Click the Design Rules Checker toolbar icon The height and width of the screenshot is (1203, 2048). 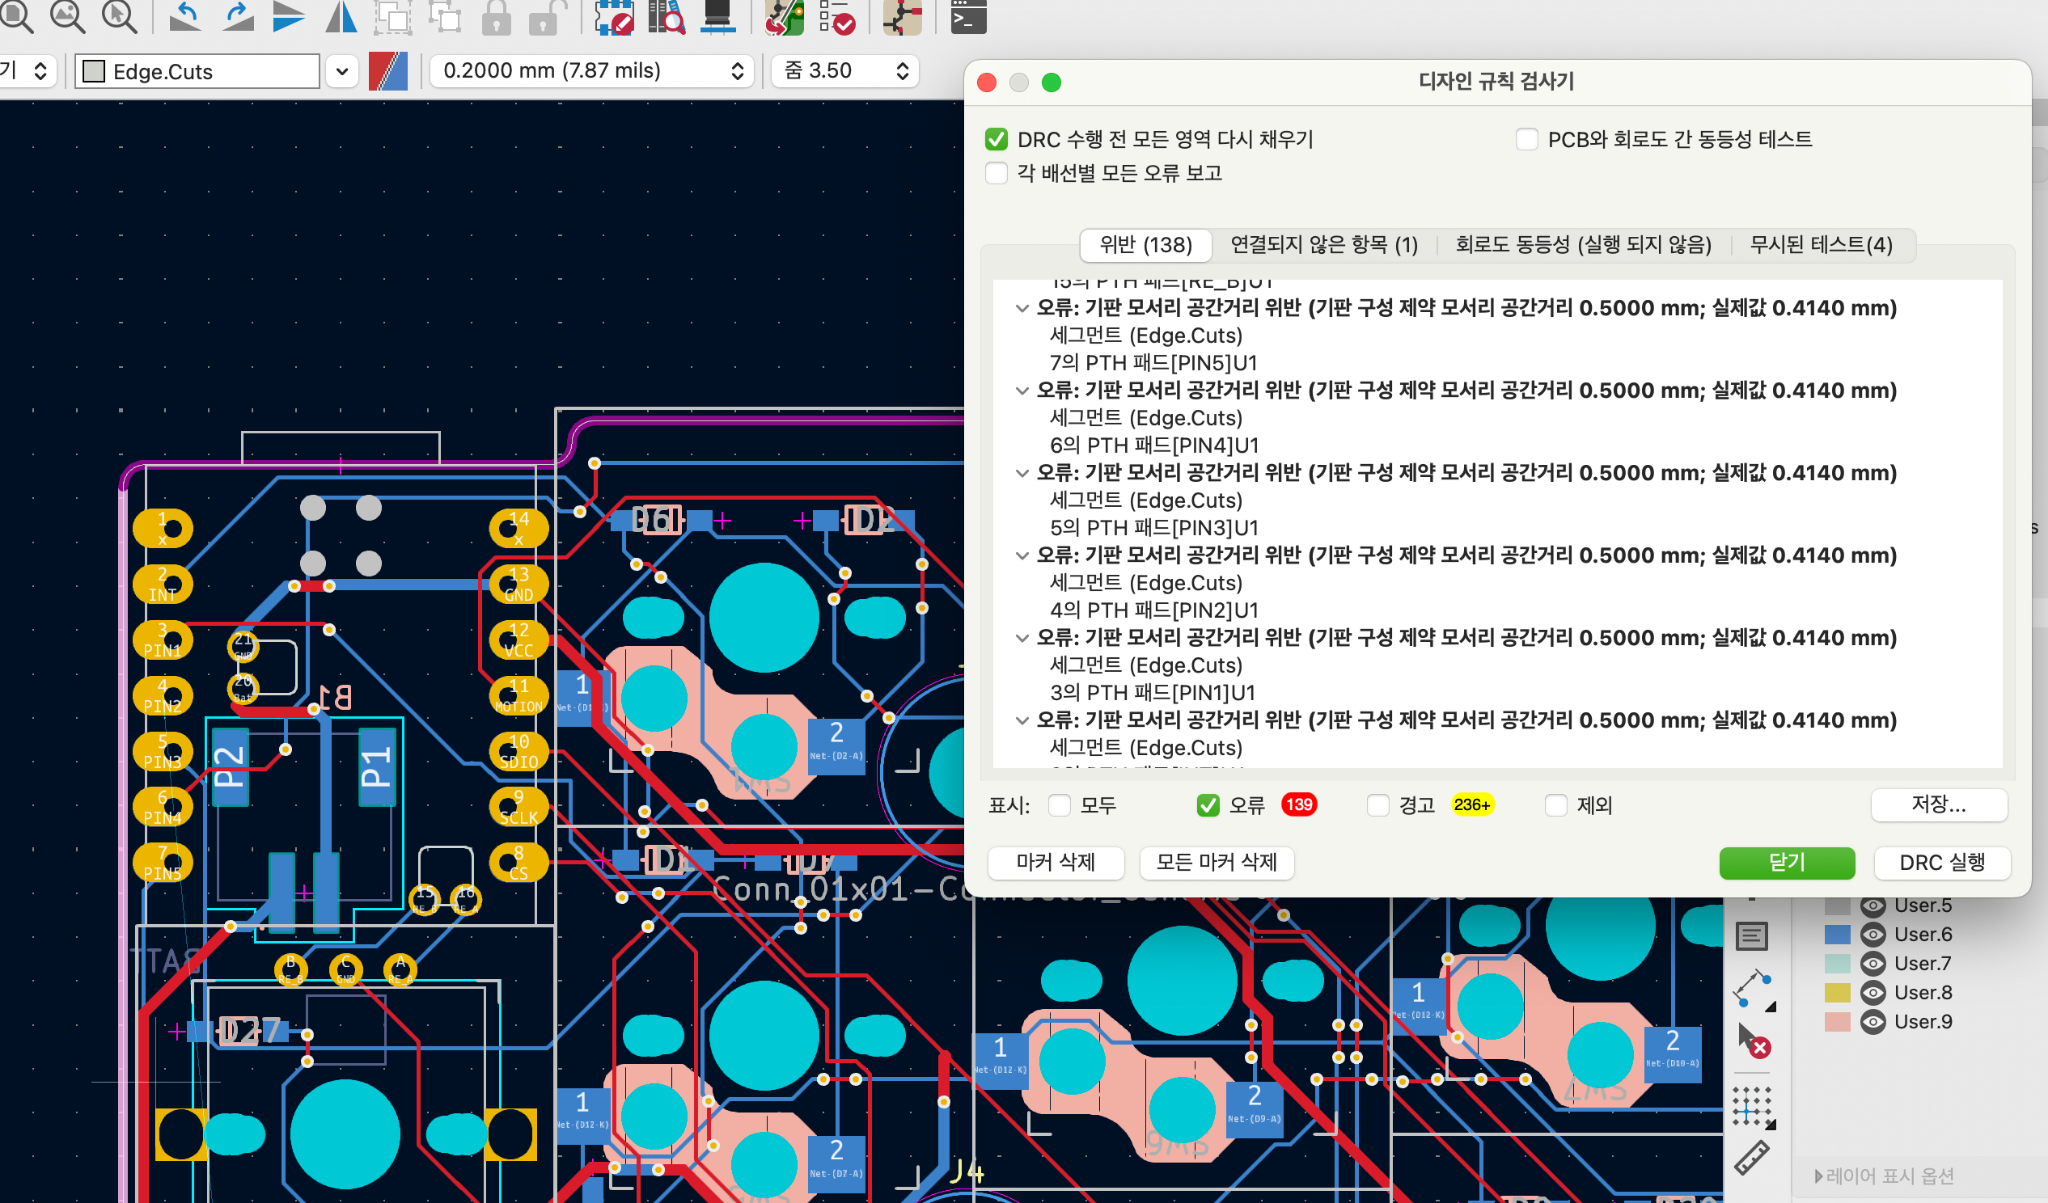(x=836, y=17)
